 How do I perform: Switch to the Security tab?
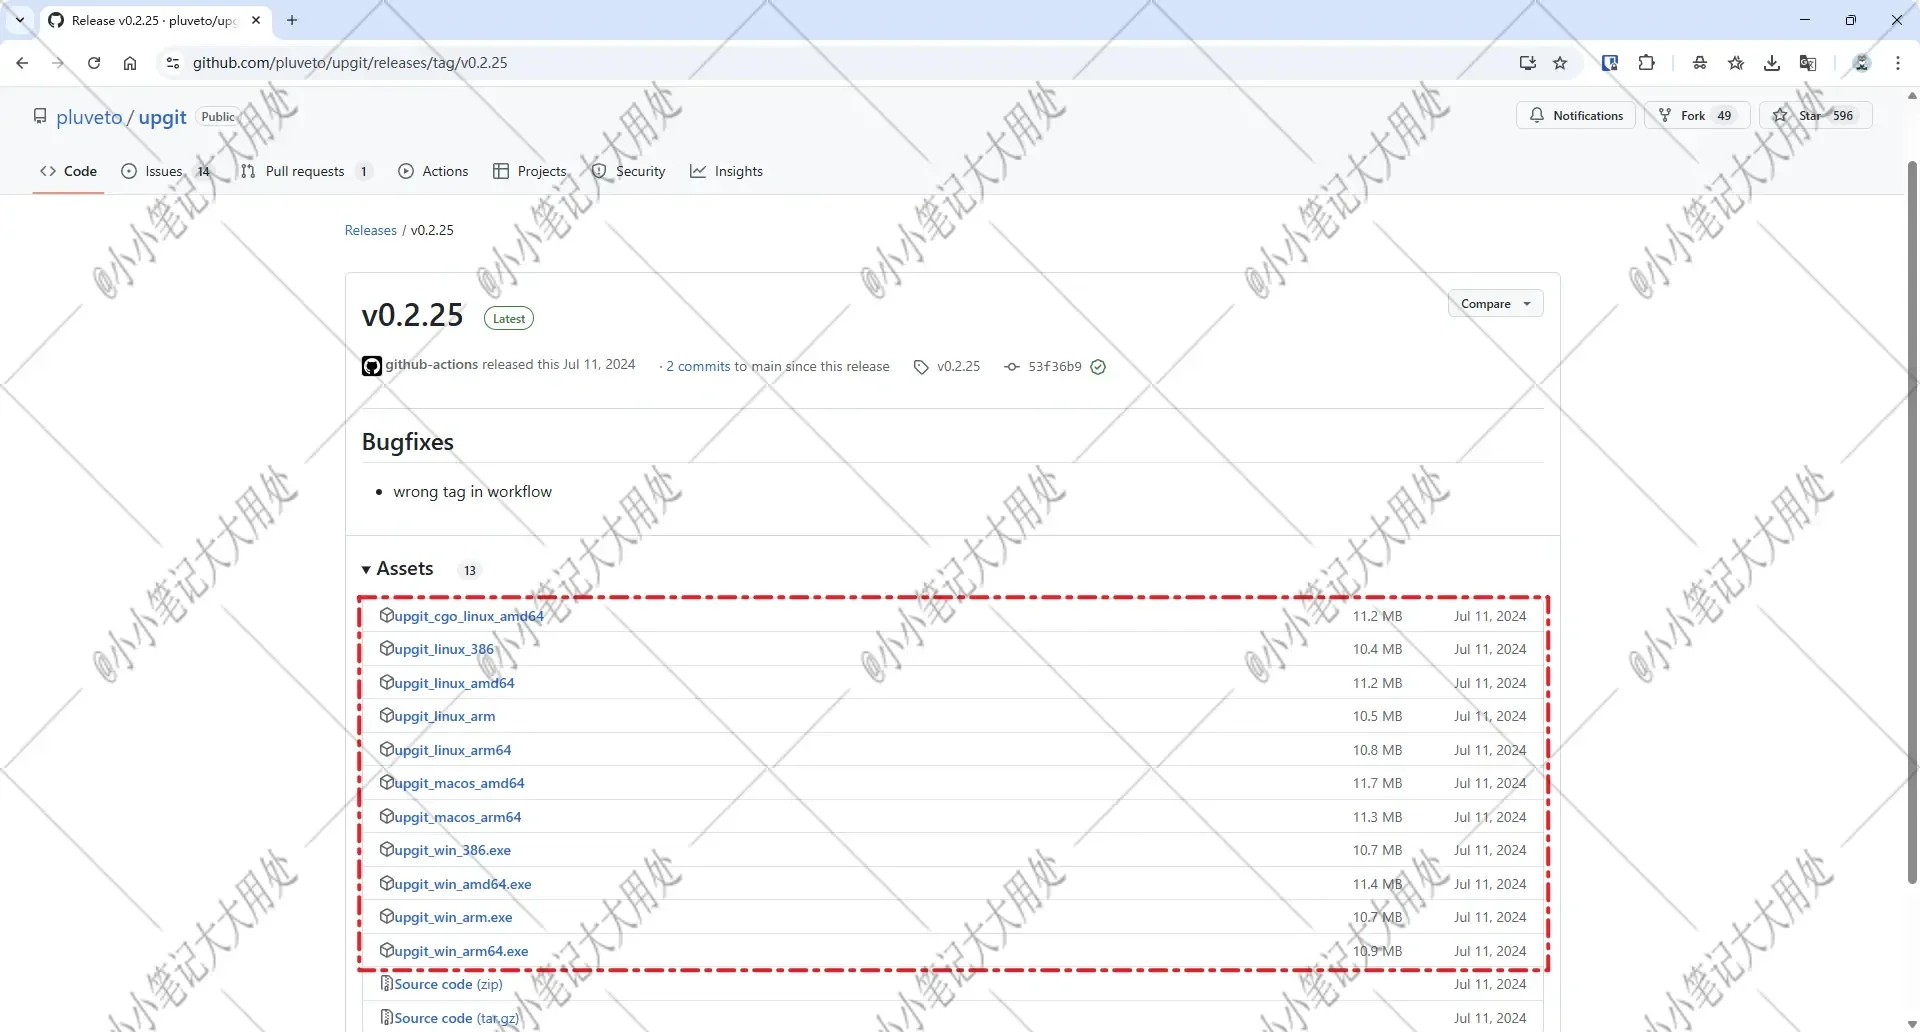628,171
